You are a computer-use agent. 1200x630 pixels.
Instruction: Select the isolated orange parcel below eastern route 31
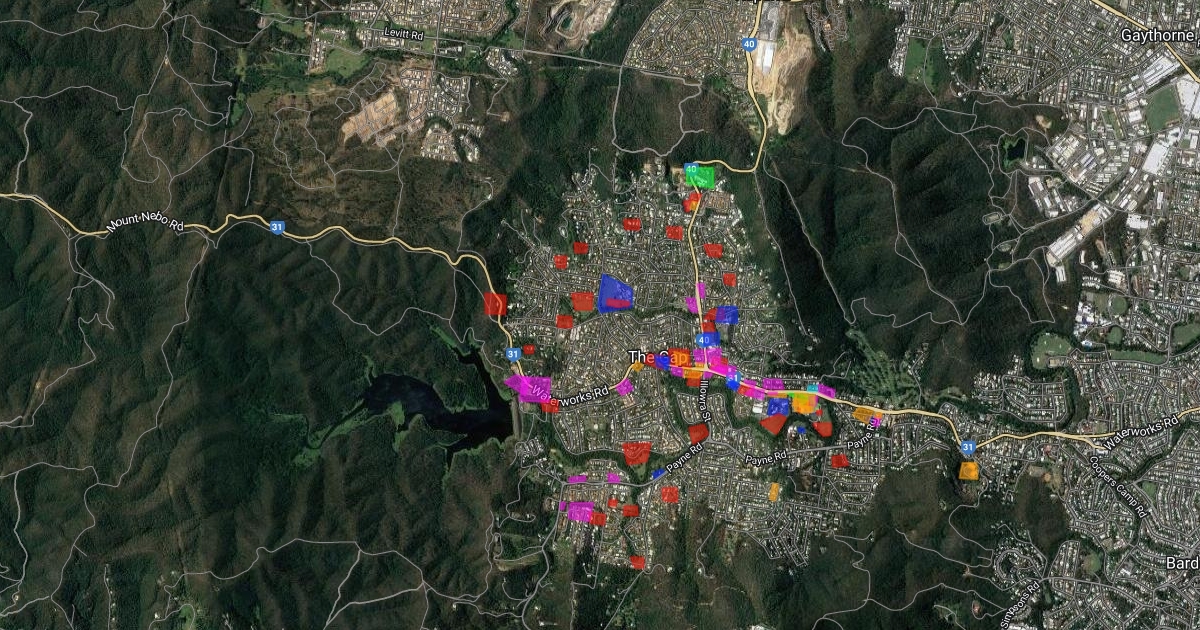(x=968, y=470)
